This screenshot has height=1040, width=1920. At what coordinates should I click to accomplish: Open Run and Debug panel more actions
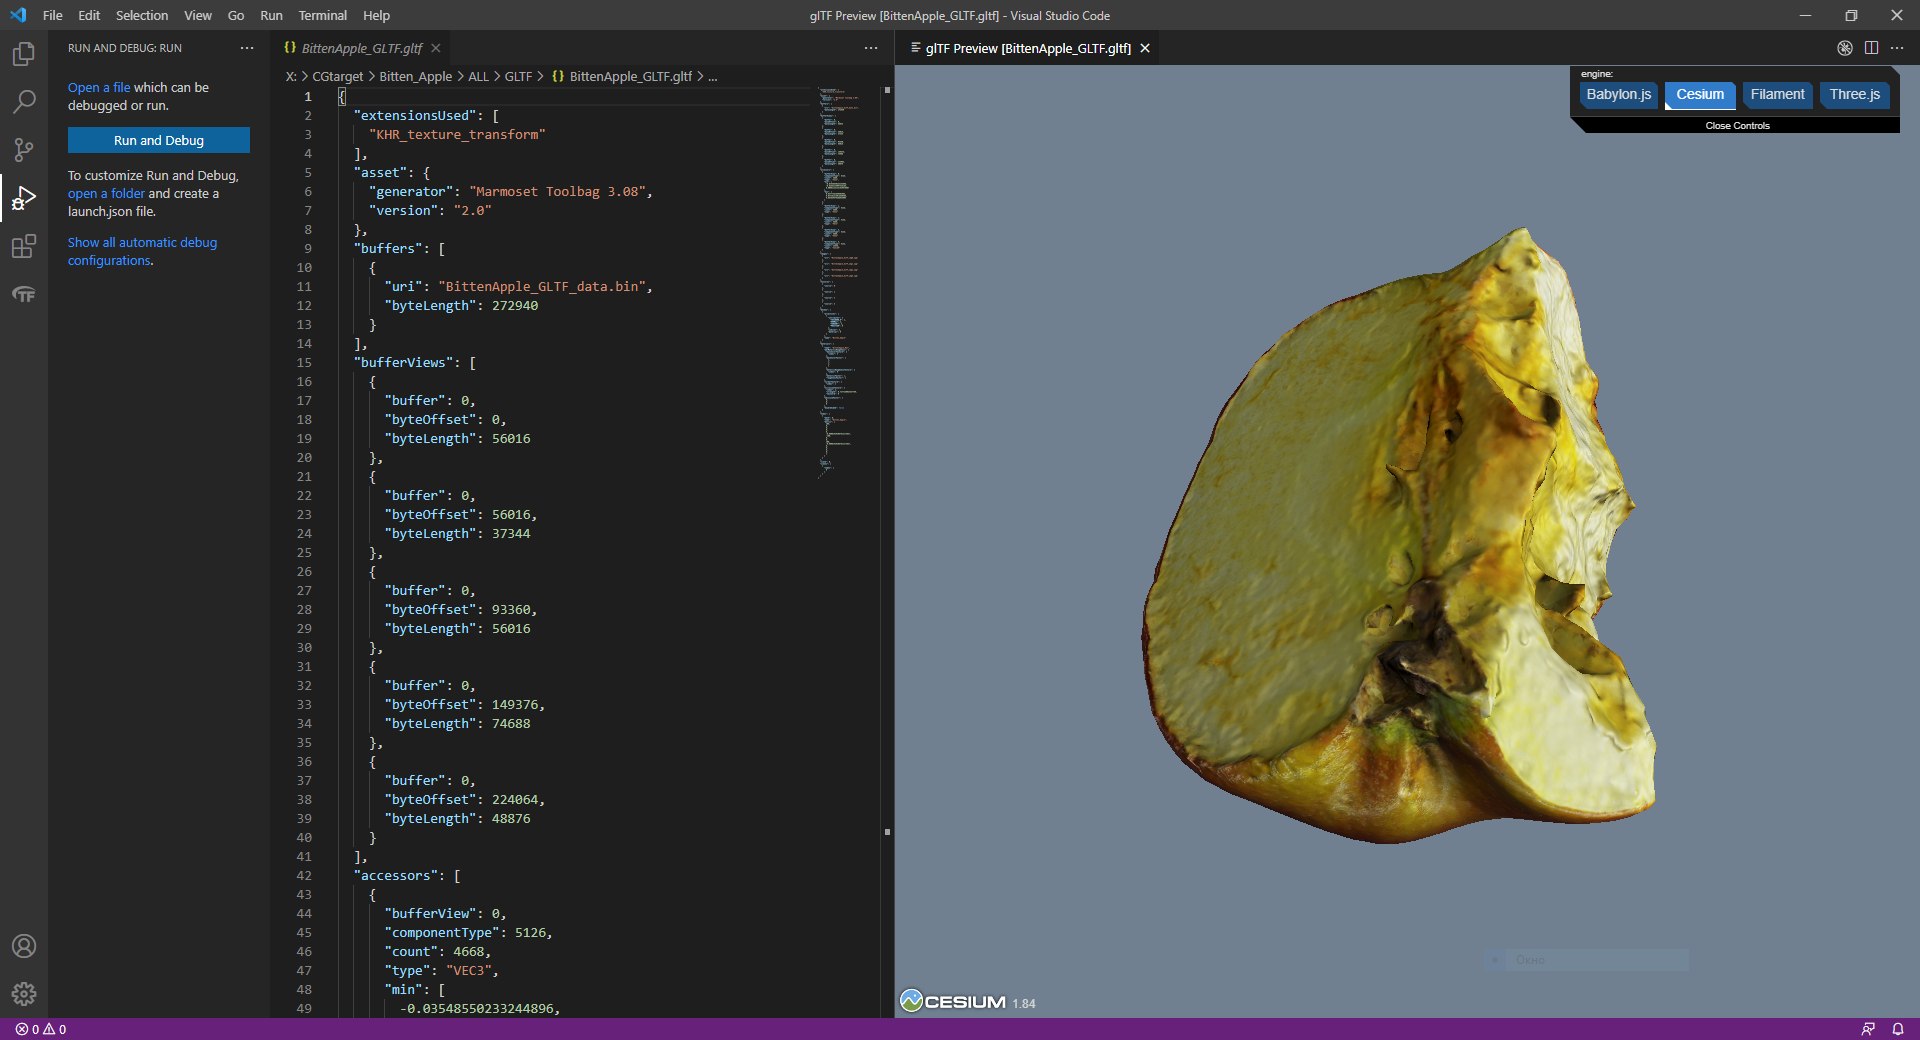click(247, 48)
